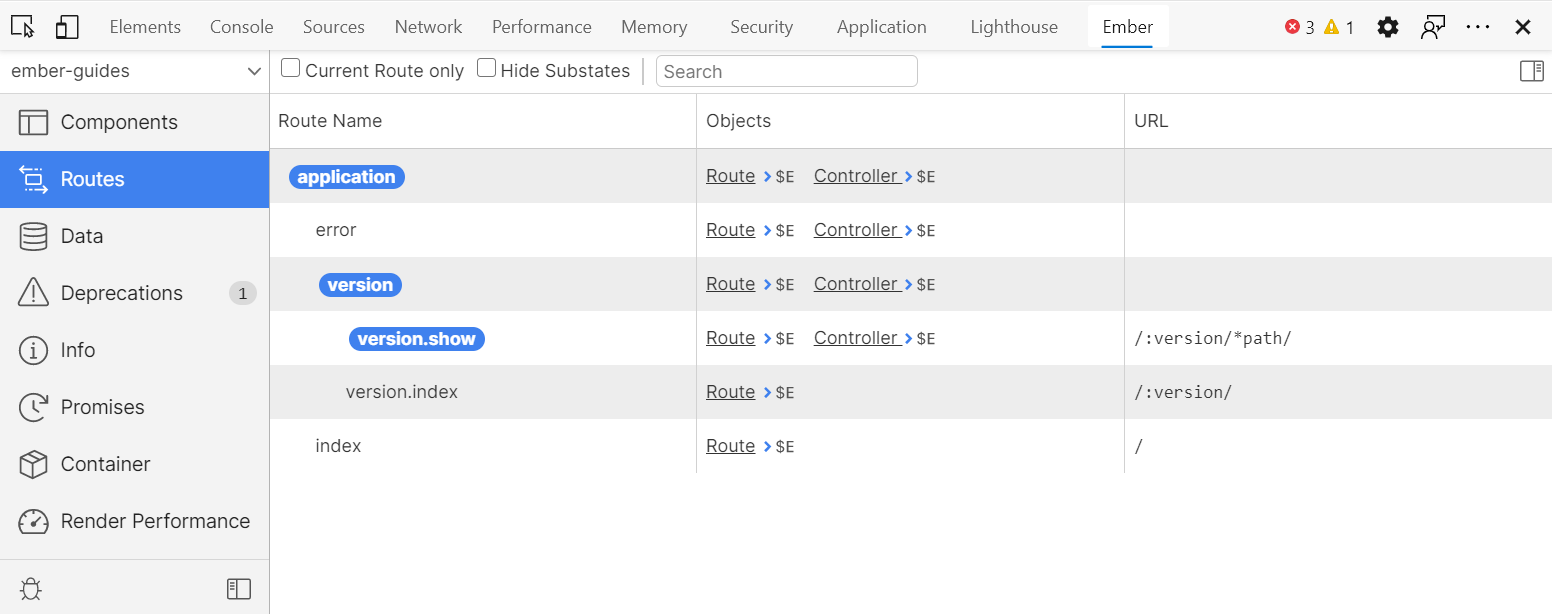The height and width of the screenshot is (614, 1552).
Task: Click the route Search input field
Action: point(786,71)
